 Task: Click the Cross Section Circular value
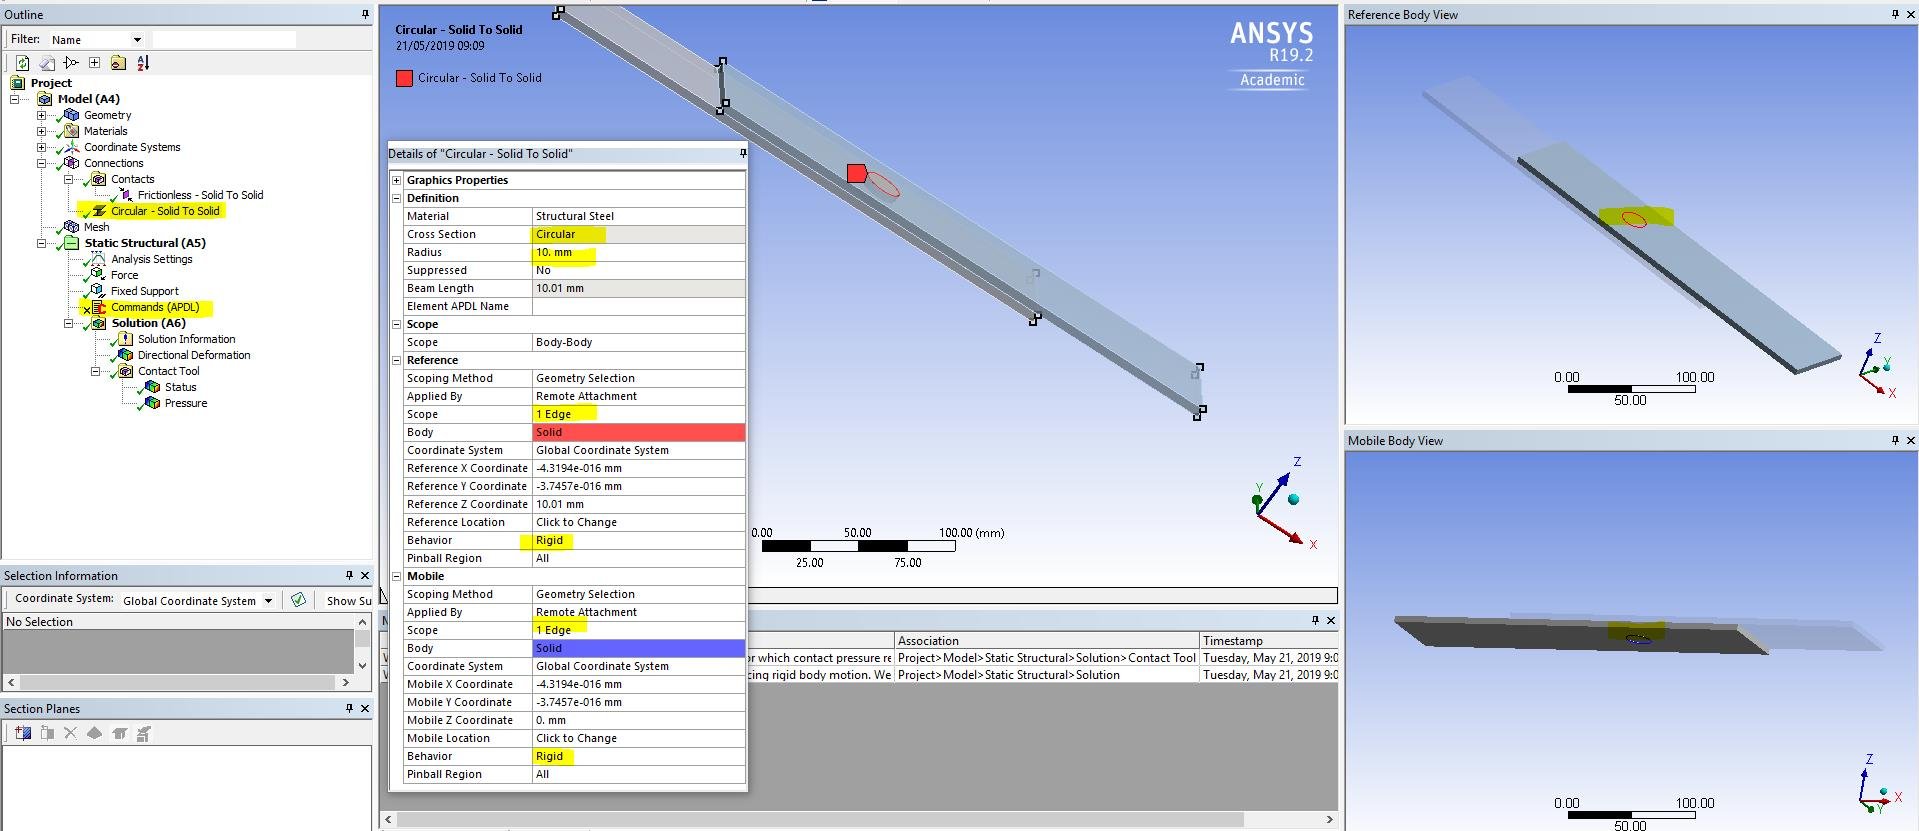coord(639,234)
